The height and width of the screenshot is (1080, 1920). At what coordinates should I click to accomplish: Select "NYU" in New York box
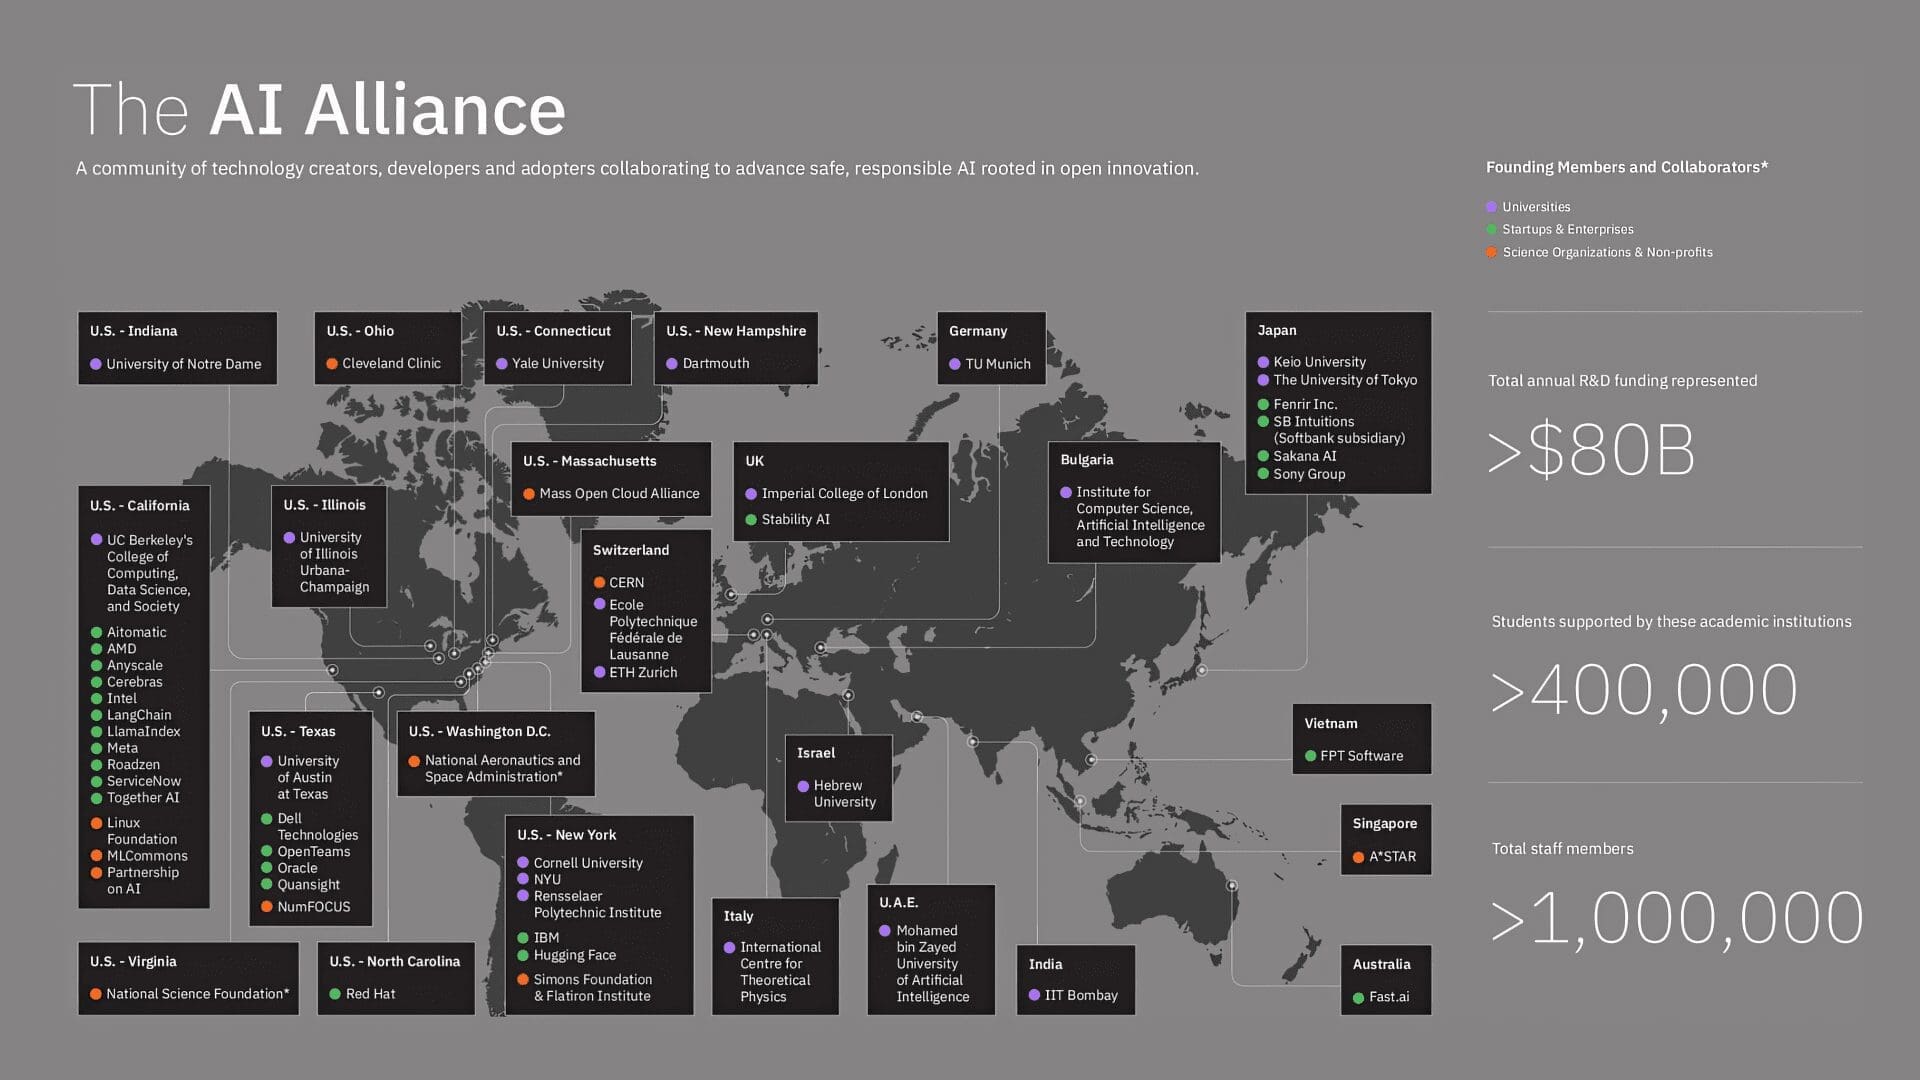coord(547,880)
